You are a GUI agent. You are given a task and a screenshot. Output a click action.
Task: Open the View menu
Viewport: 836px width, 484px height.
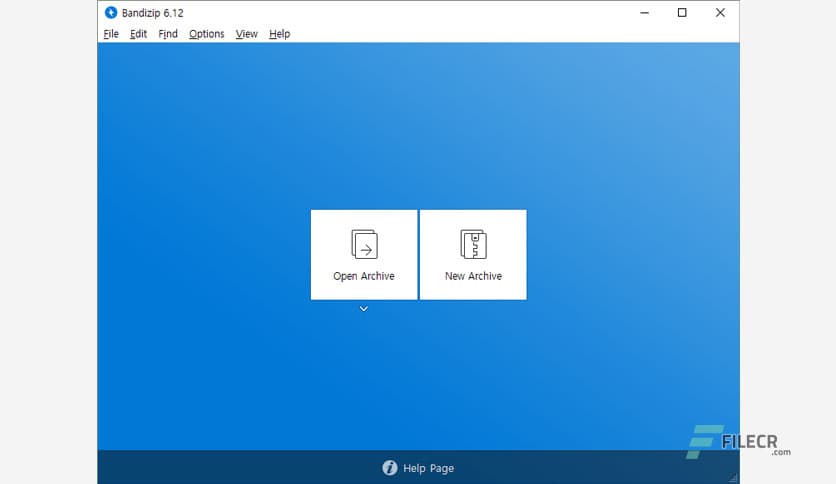[246, 34]
